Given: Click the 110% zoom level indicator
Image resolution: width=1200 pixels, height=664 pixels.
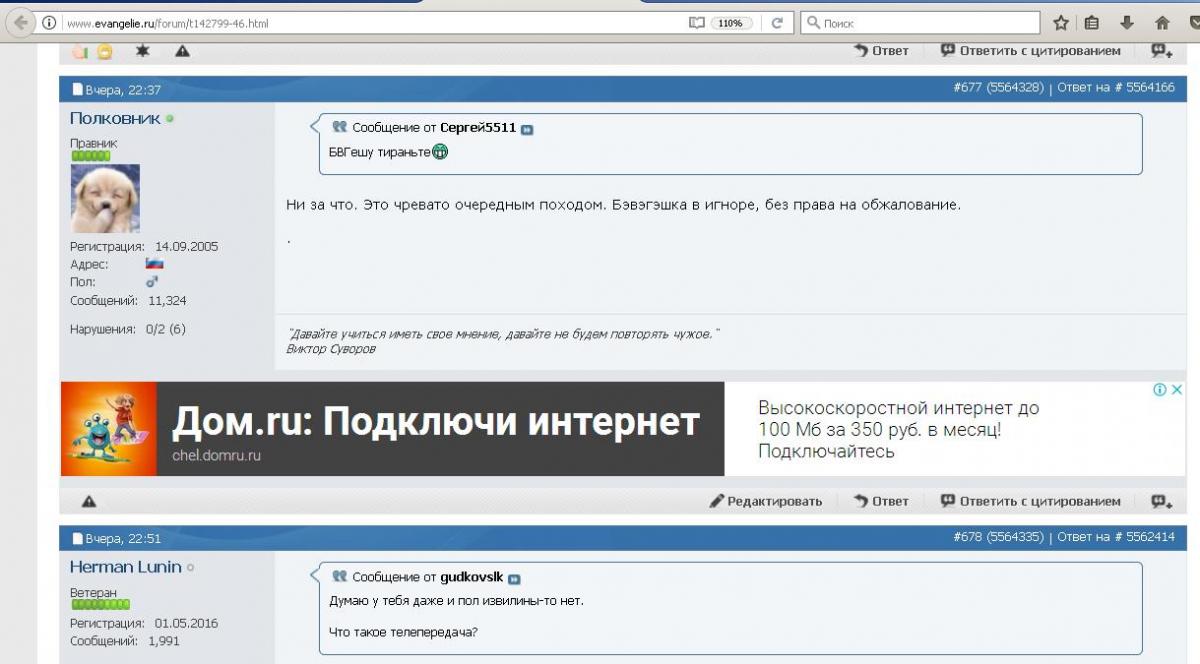Looking at the screenshot, I should (731, 23).
